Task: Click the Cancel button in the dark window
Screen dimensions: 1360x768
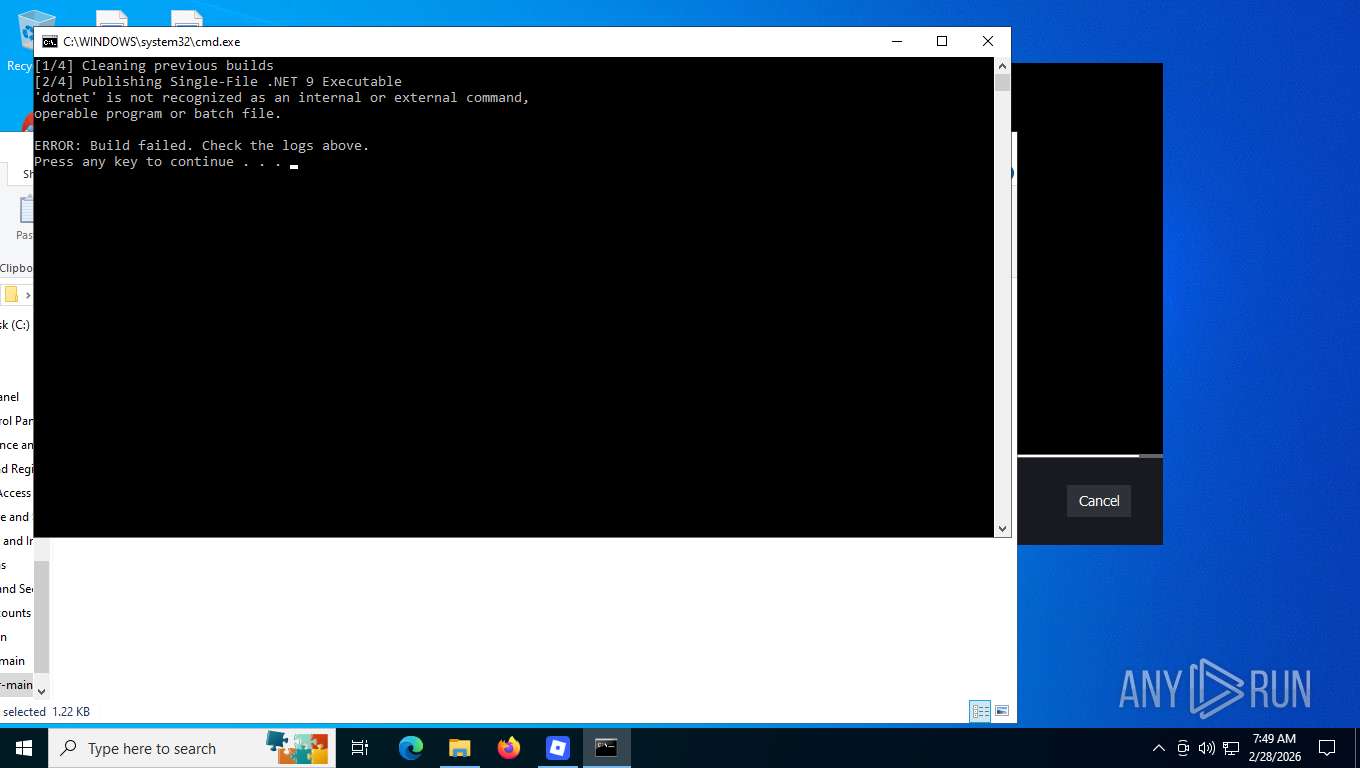Action: click(1099, 501)
